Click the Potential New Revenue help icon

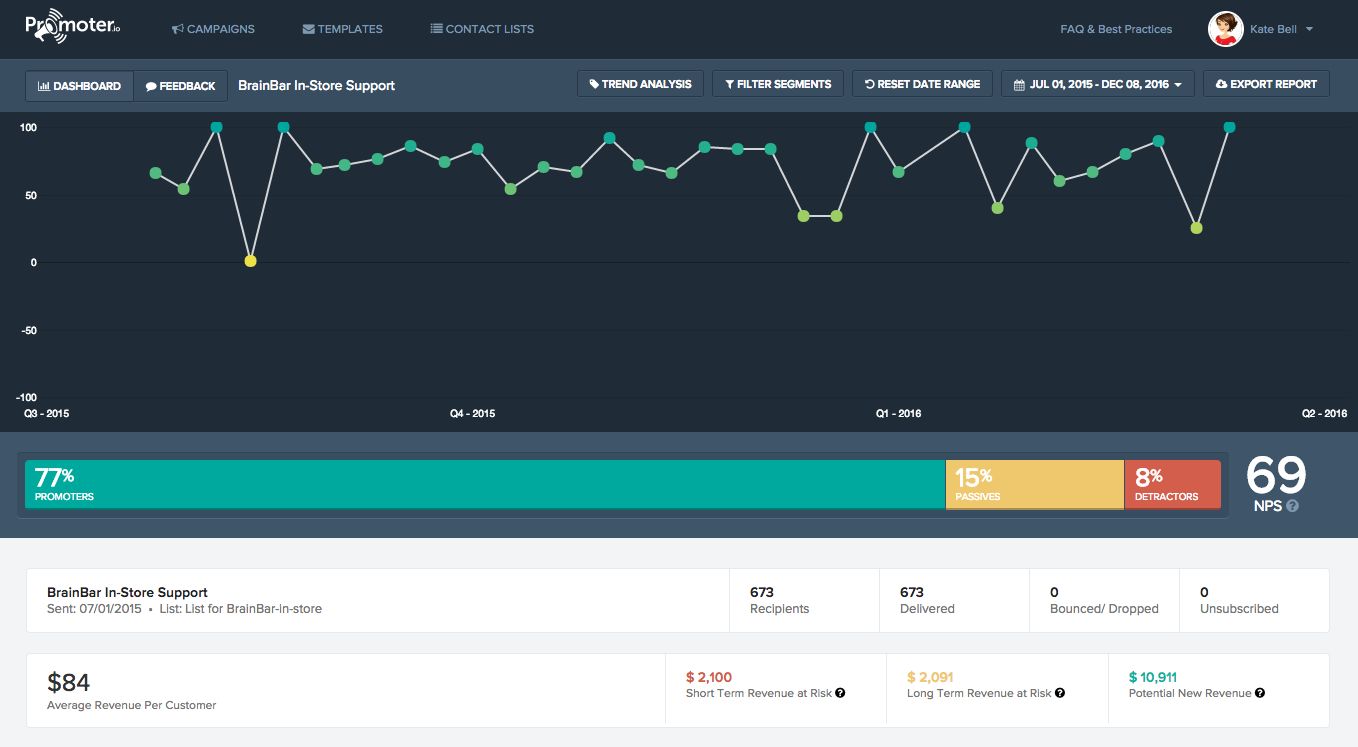pos(1260,693)
